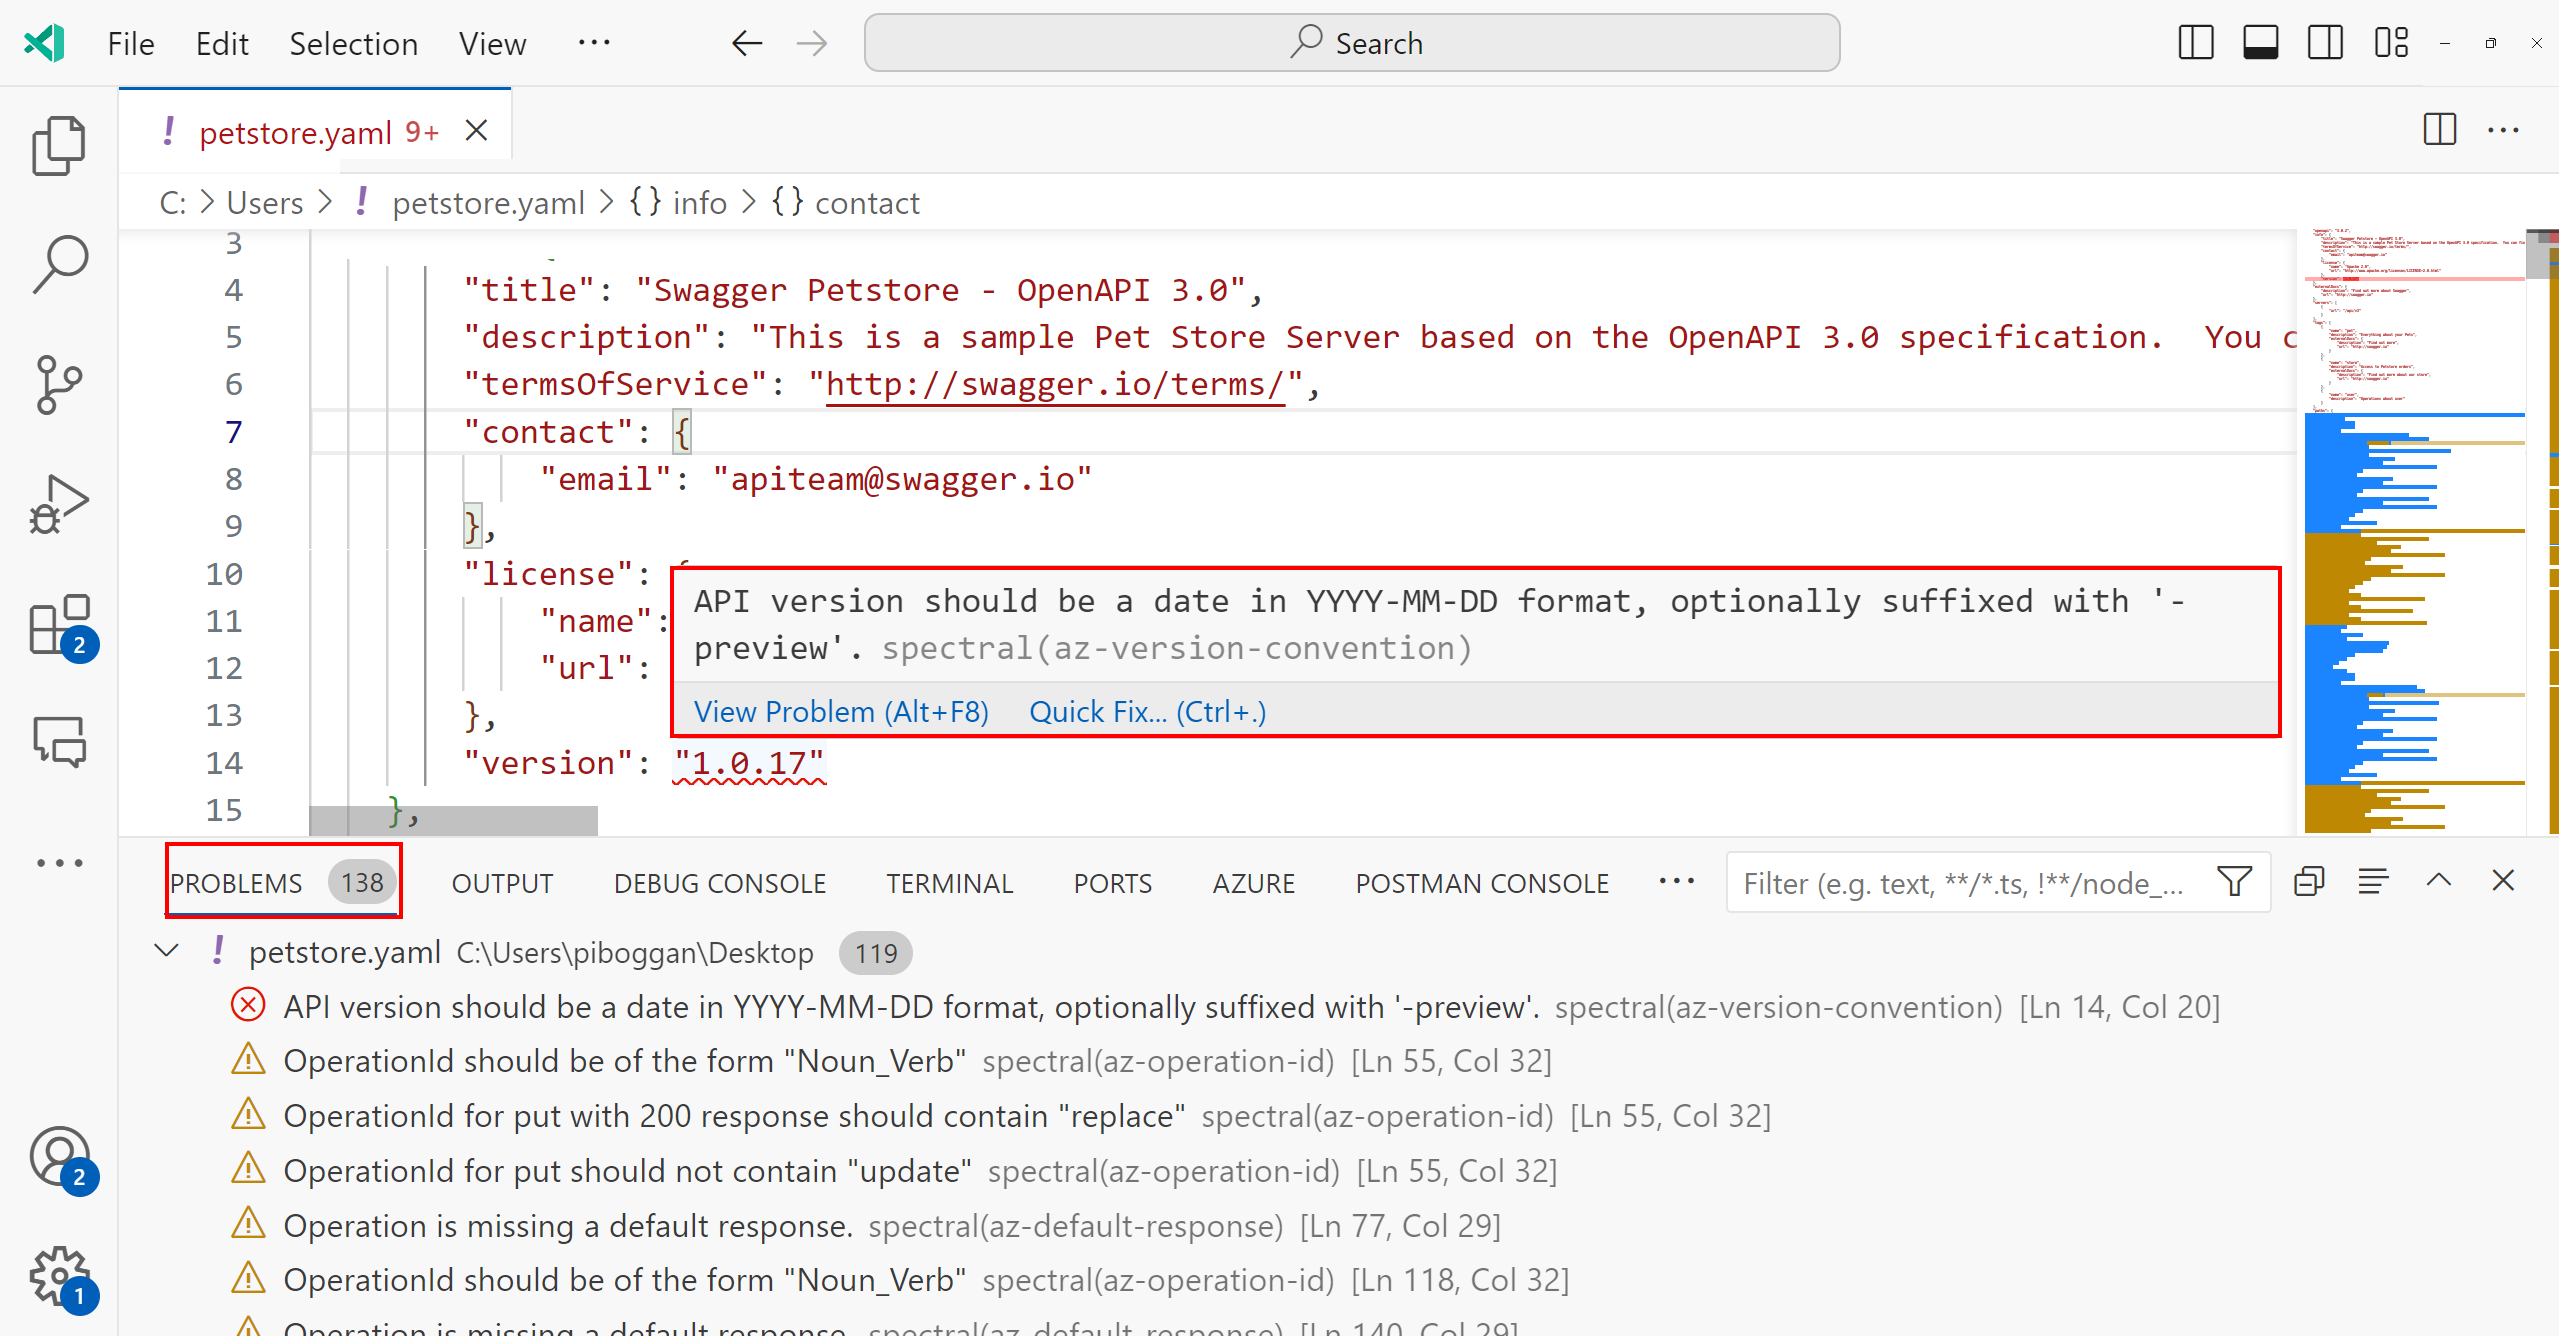Collapse the petstore.yaml problems group
This screenshot has height=1336, width=2559.
pyautogui.click(x=167, y=951)
